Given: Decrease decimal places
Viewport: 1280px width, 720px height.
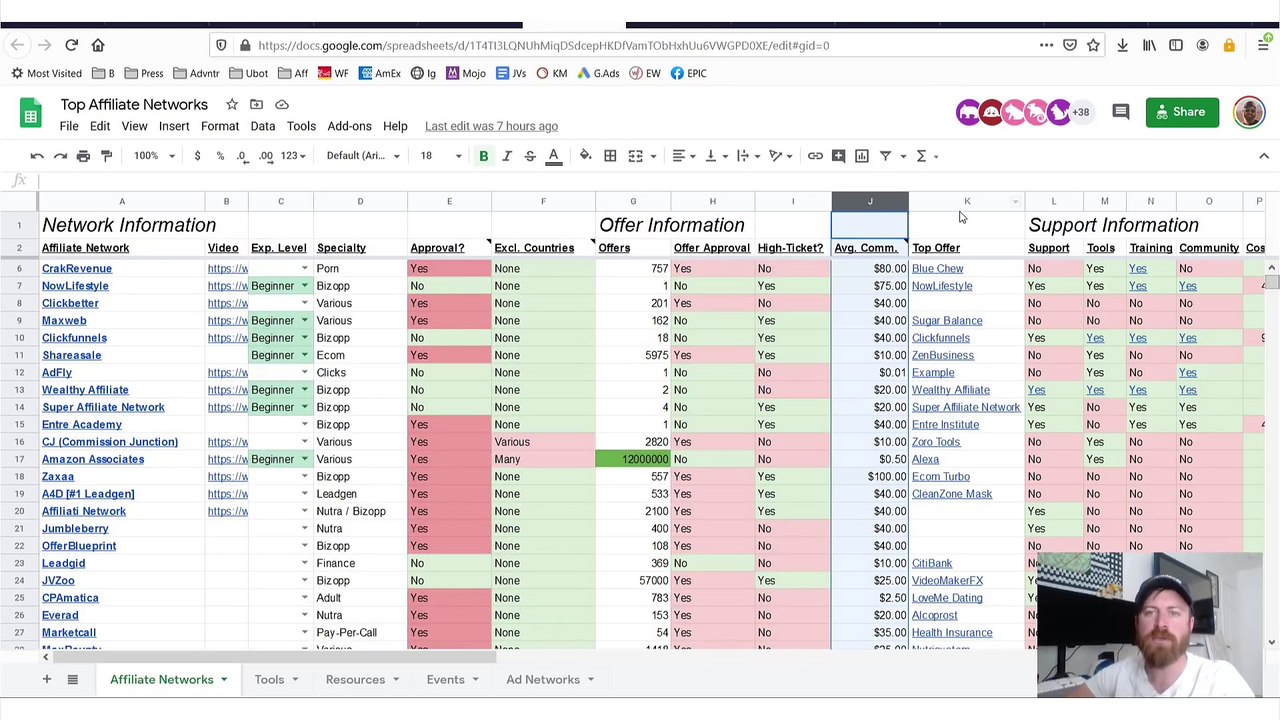Looking at the screenshot, I should (x=242, y=156).
